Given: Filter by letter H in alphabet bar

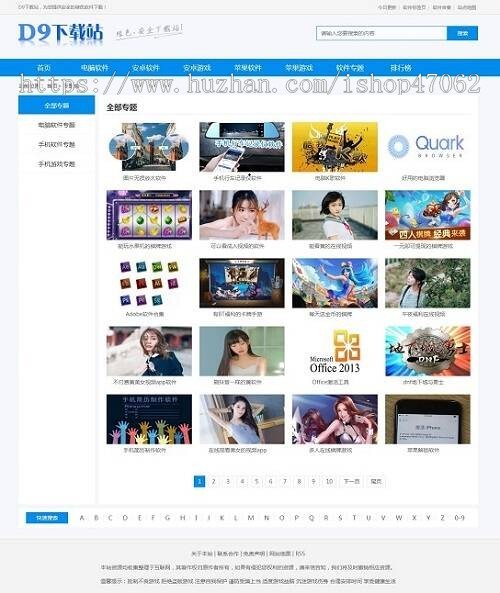Looking at the screenshot, I should [x=183, y=518].
